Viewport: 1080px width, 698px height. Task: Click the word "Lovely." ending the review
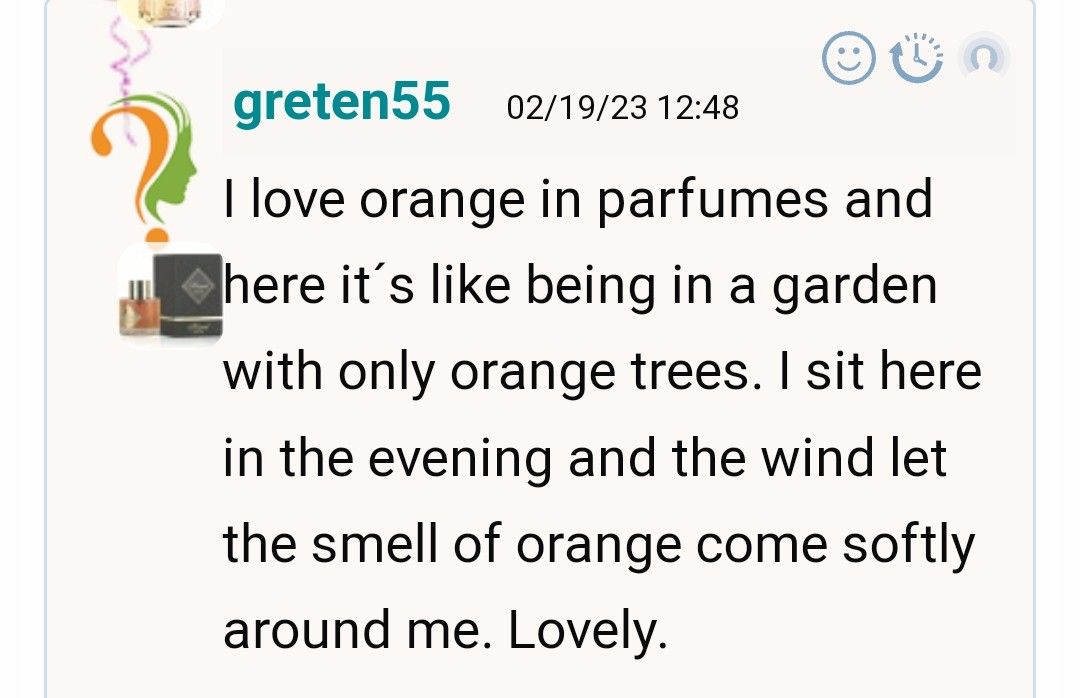pyautogui.click(x=586, y=630)
